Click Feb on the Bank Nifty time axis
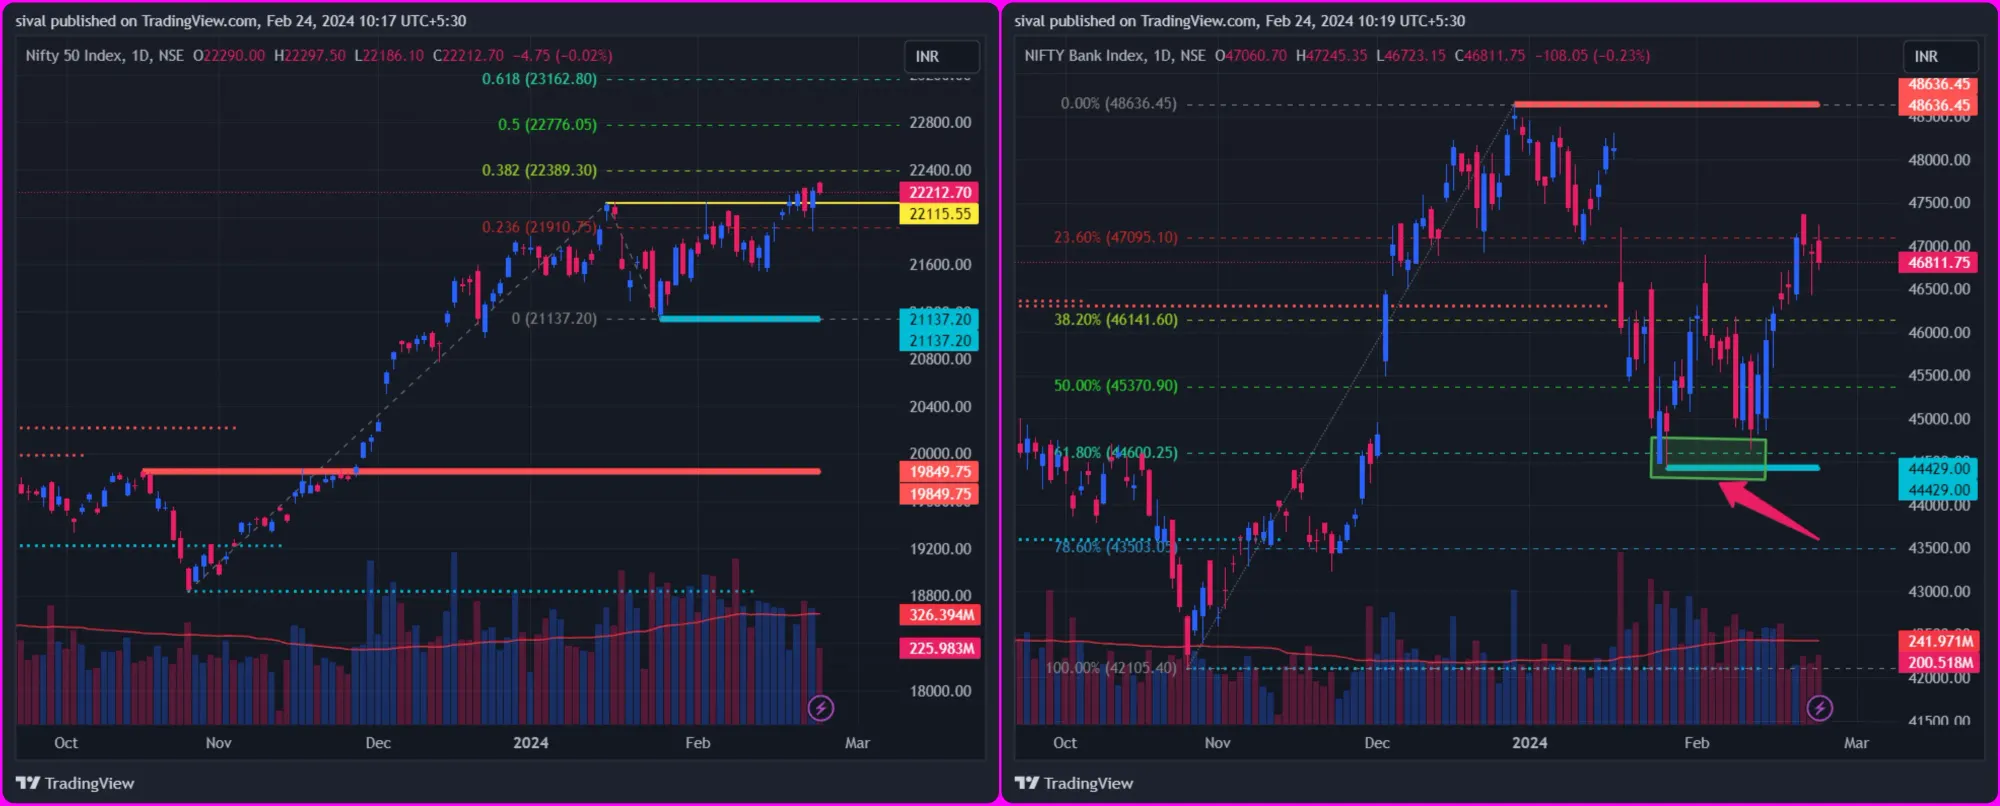Viewport: 2000px width, 806px height. 1697,743
